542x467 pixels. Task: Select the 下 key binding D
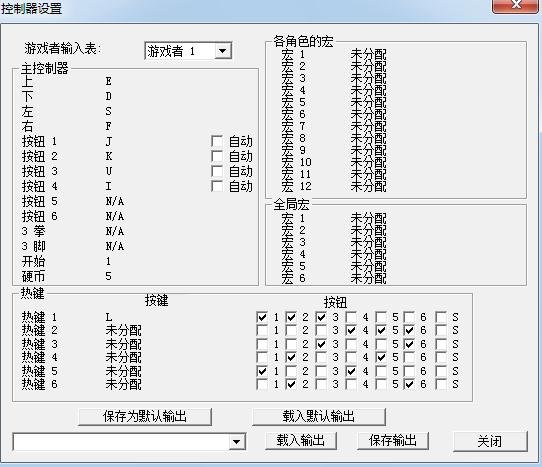(x=109, y=96)
